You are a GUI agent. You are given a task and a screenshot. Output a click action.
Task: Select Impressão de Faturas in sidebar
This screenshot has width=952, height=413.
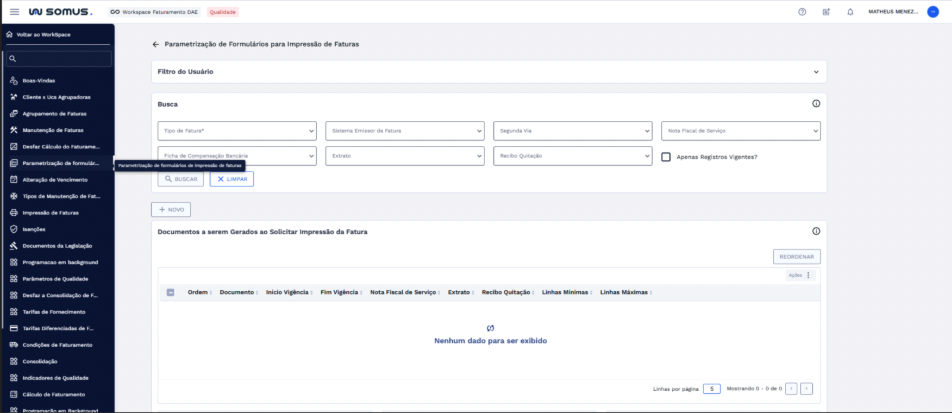tap(50, 212)
